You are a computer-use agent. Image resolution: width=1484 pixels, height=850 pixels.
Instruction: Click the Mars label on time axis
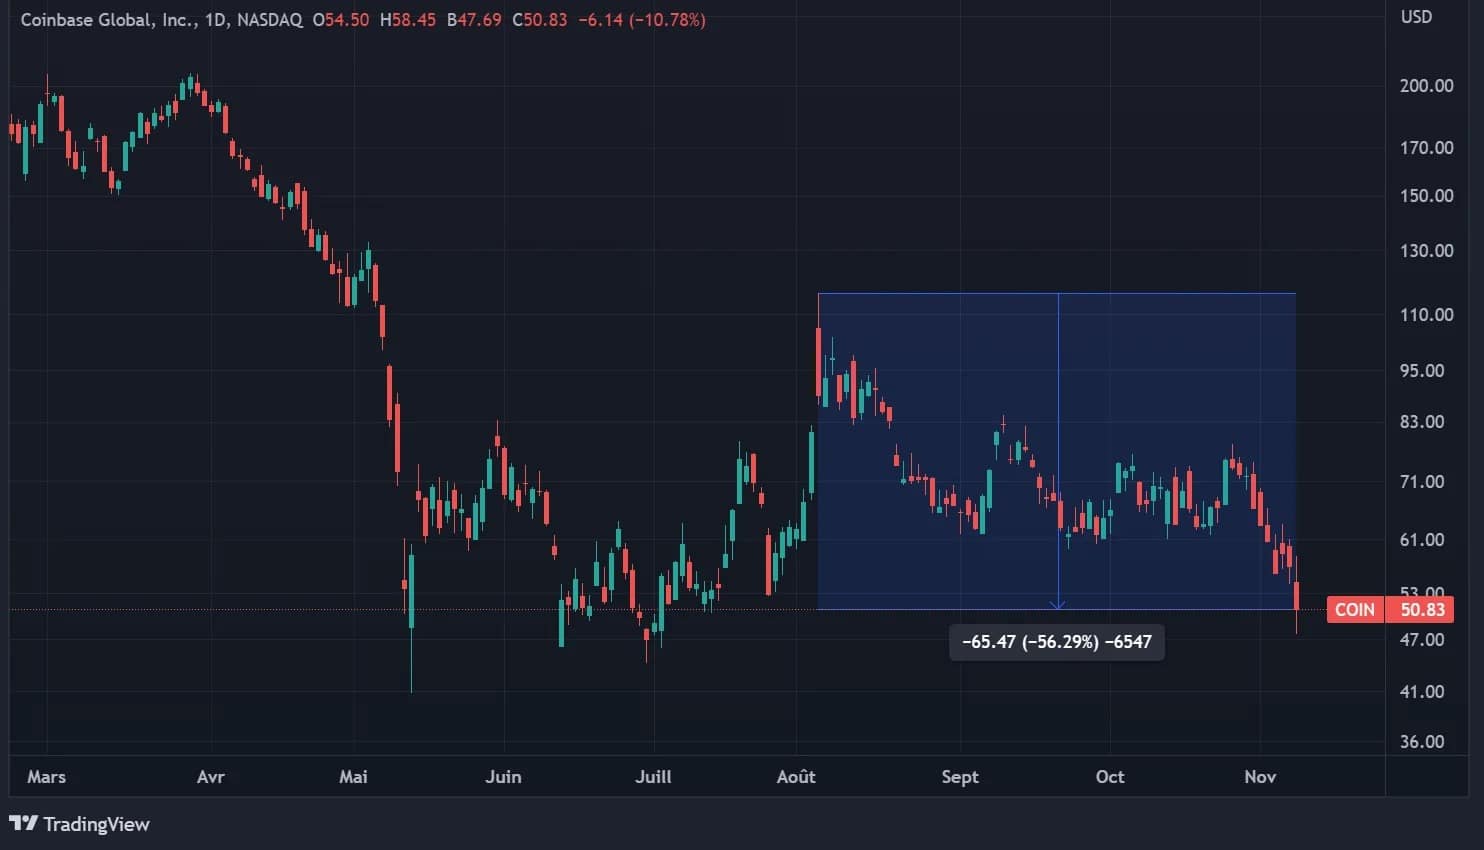[46, 777]
